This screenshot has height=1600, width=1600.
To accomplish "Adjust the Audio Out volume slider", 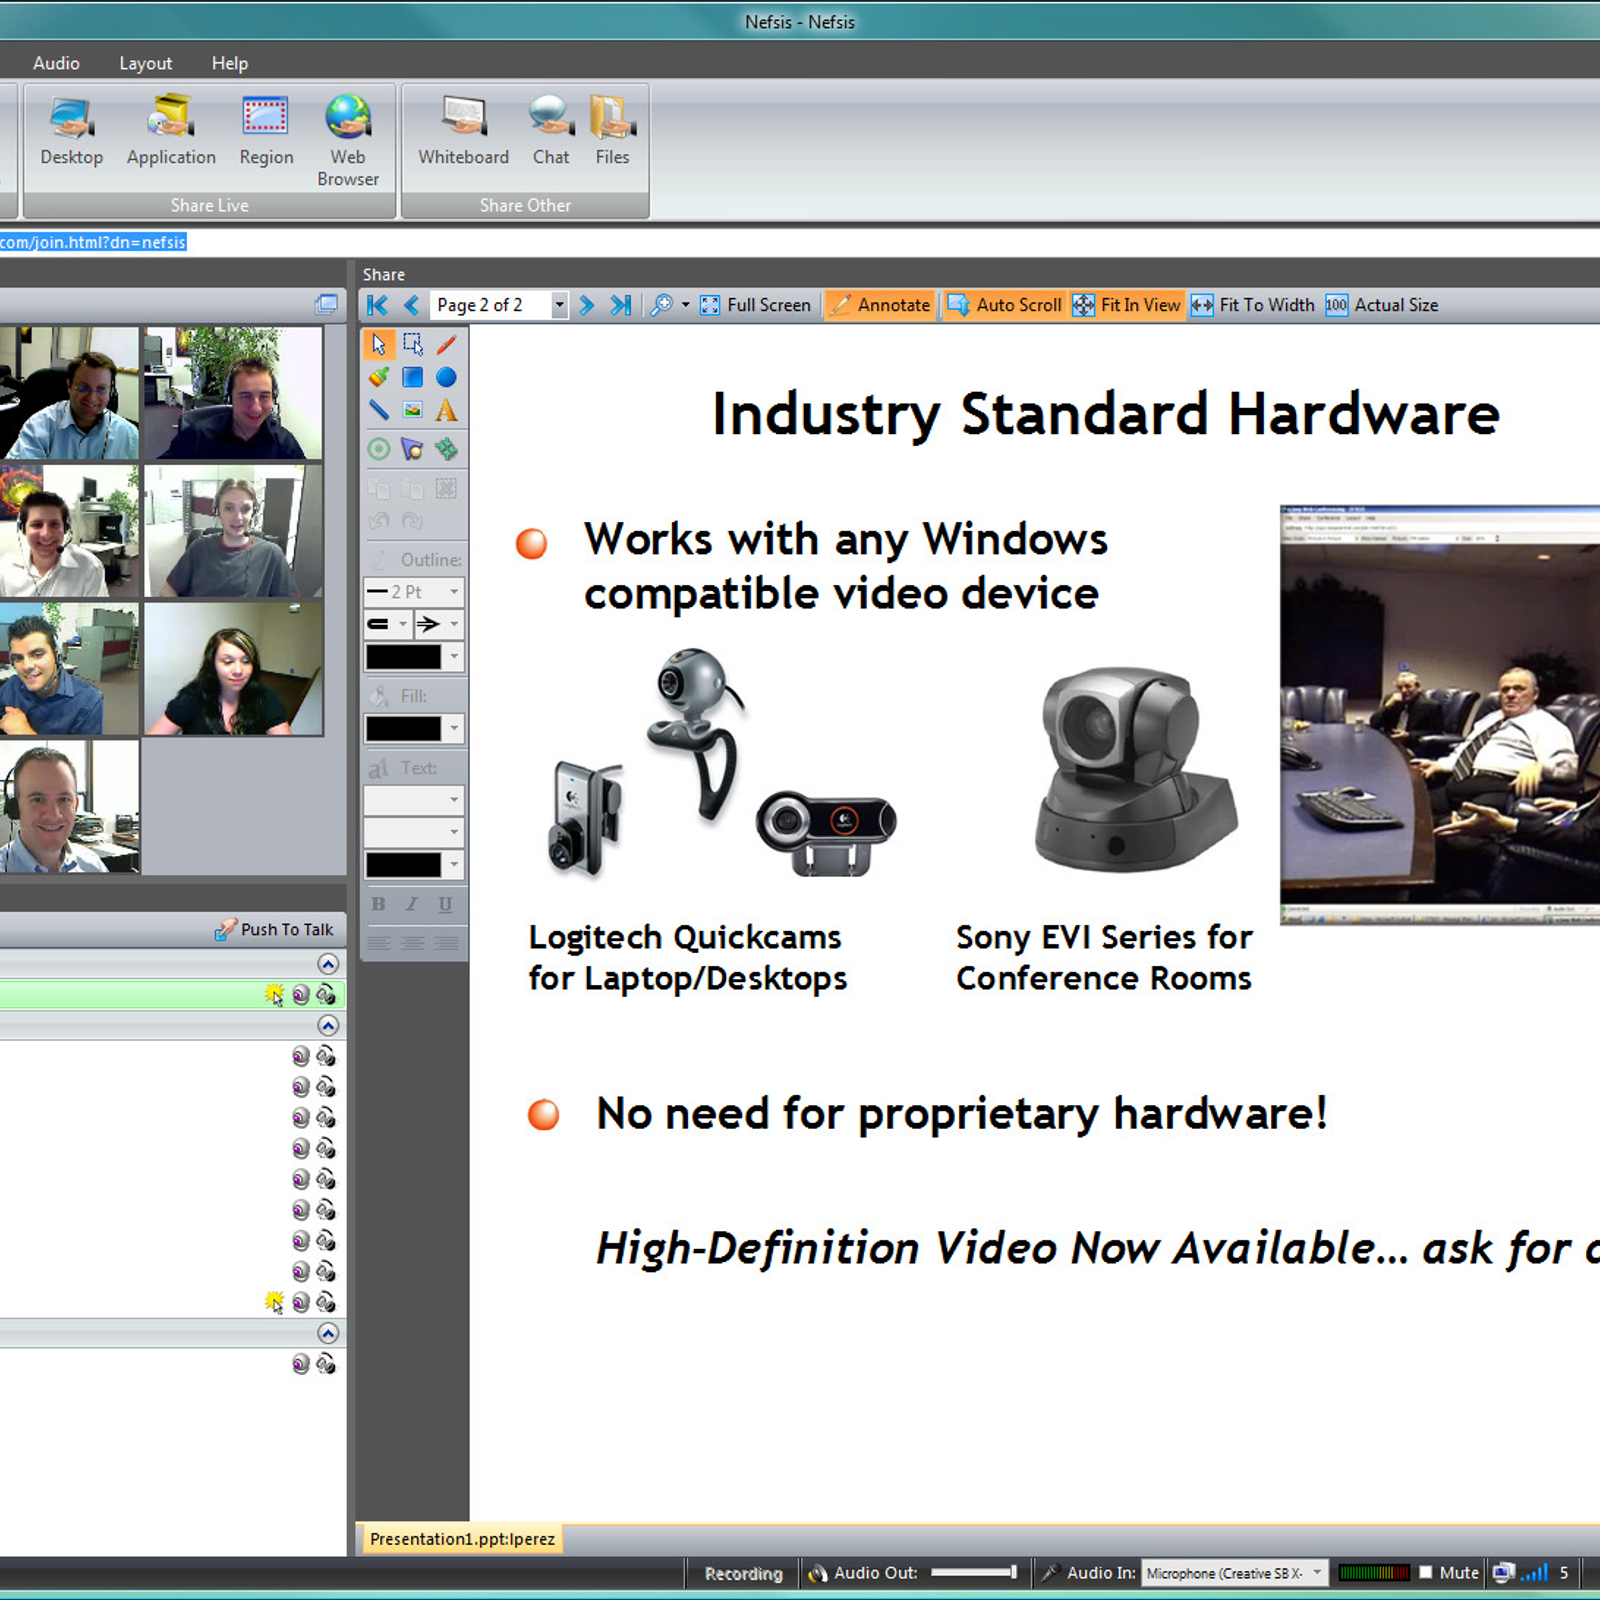I will coord(974,1572).
